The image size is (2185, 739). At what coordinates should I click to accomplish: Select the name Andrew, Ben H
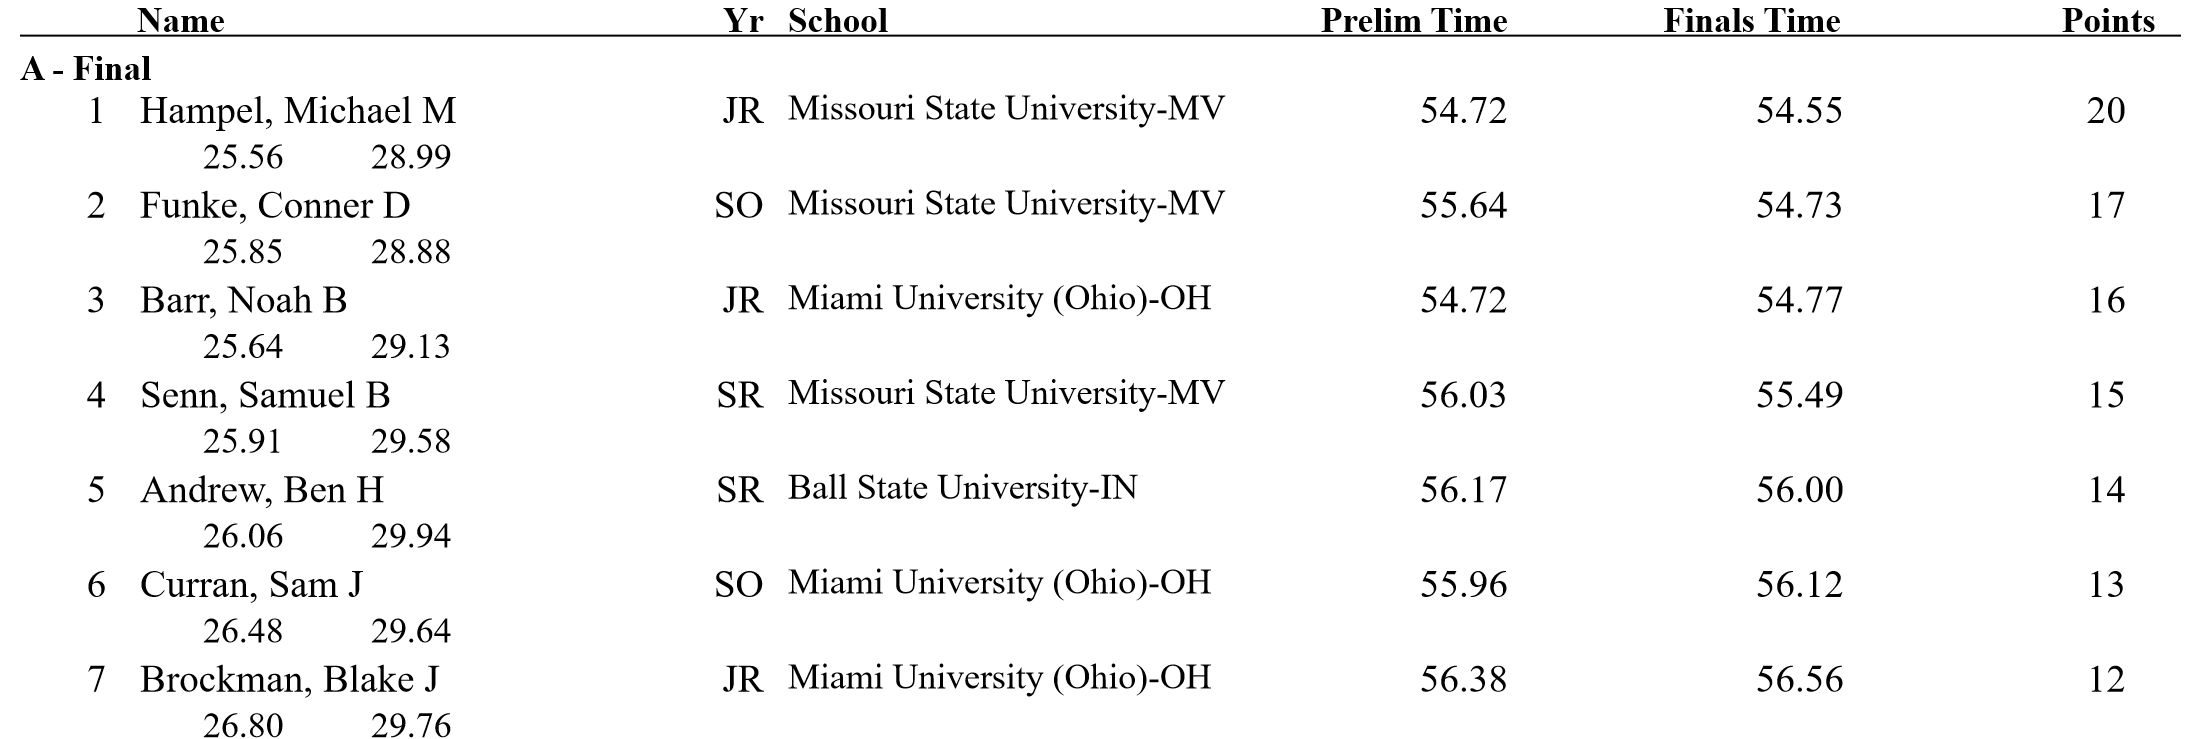coord(262,490)
